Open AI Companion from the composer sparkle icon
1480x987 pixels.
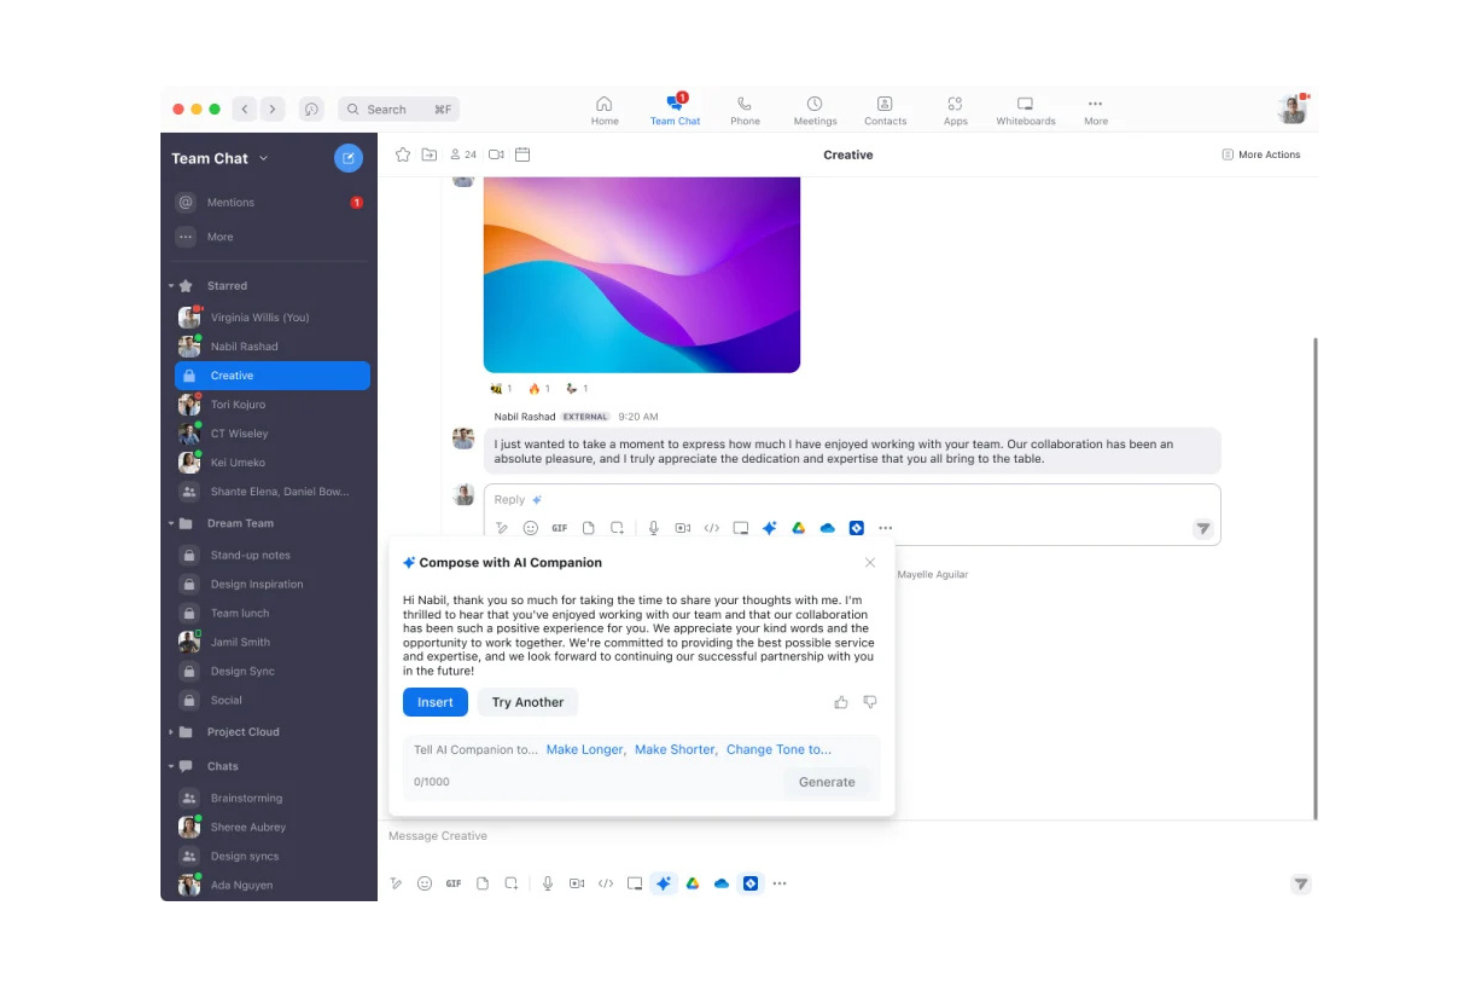coord(664,883)
